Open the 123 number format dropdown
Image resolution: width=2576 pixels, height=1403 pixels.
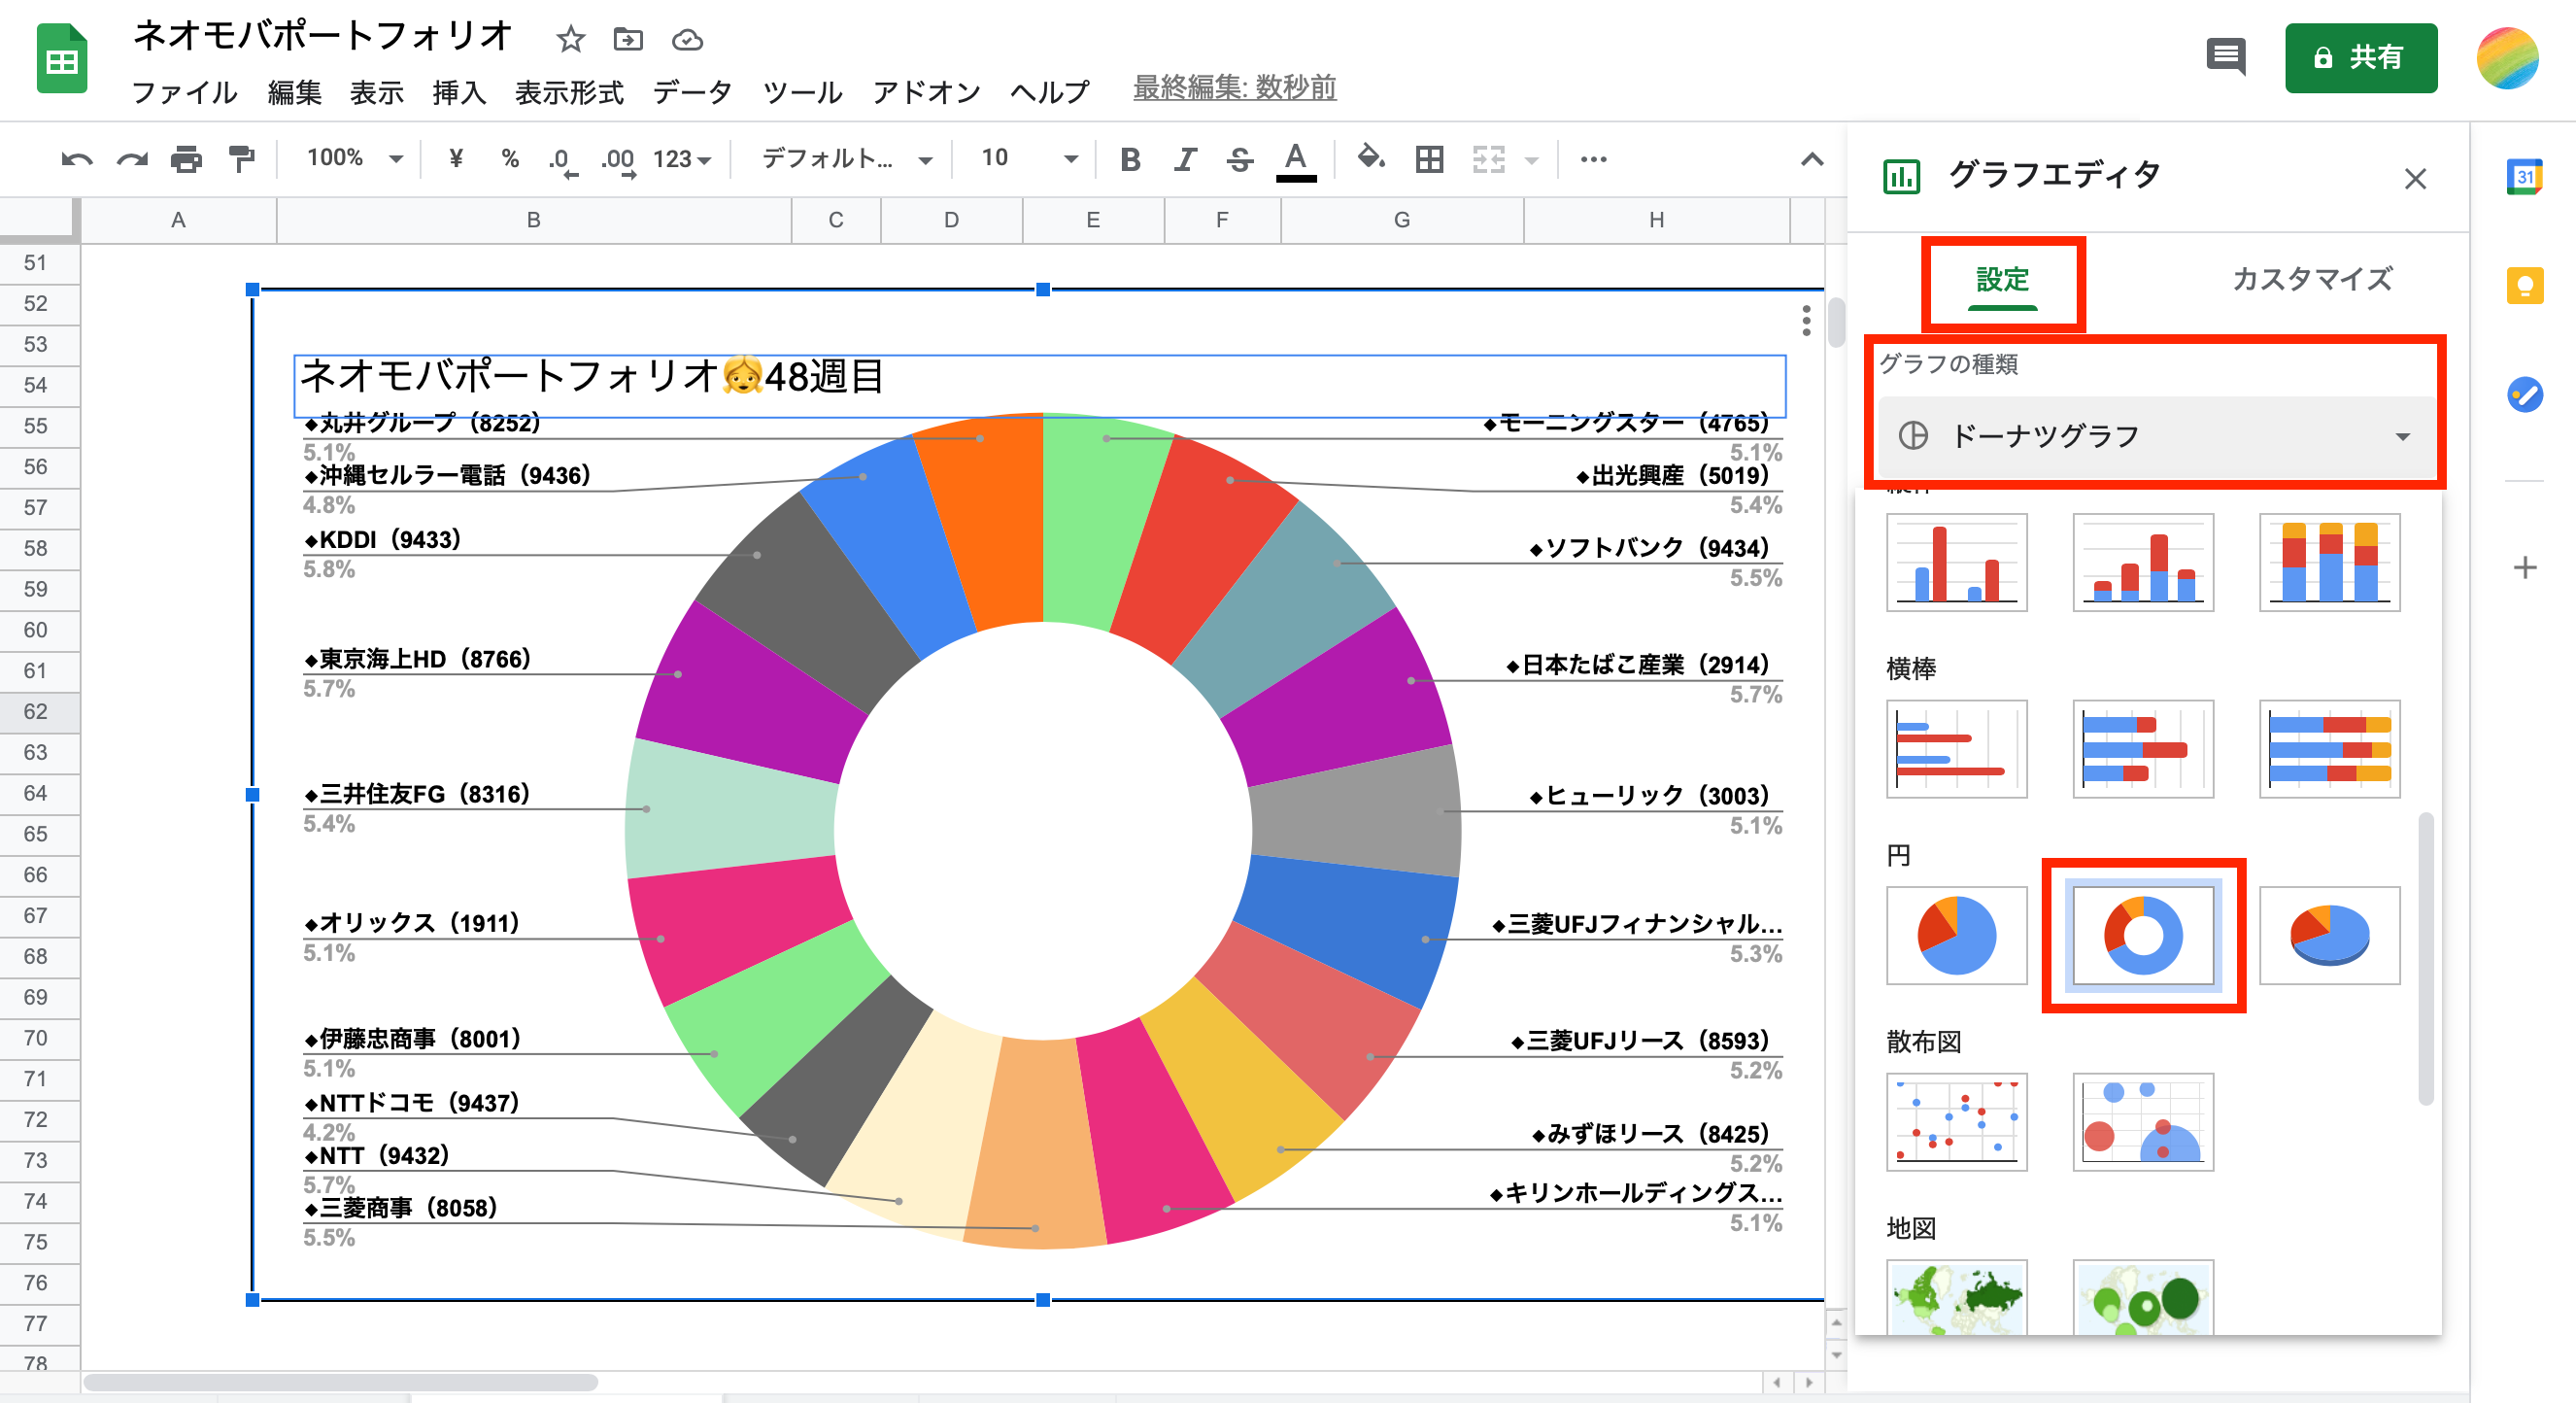click(x=681, y=159)
